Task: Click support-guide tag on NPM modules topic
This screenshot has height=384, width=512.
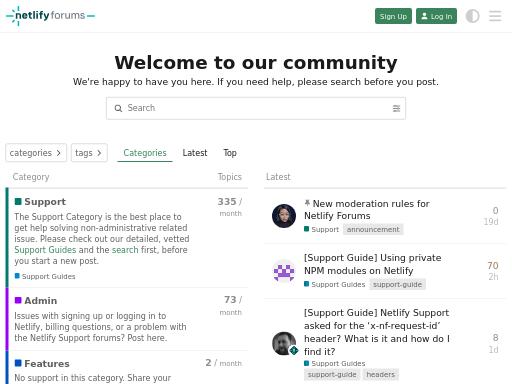Action: coord(397,284)
